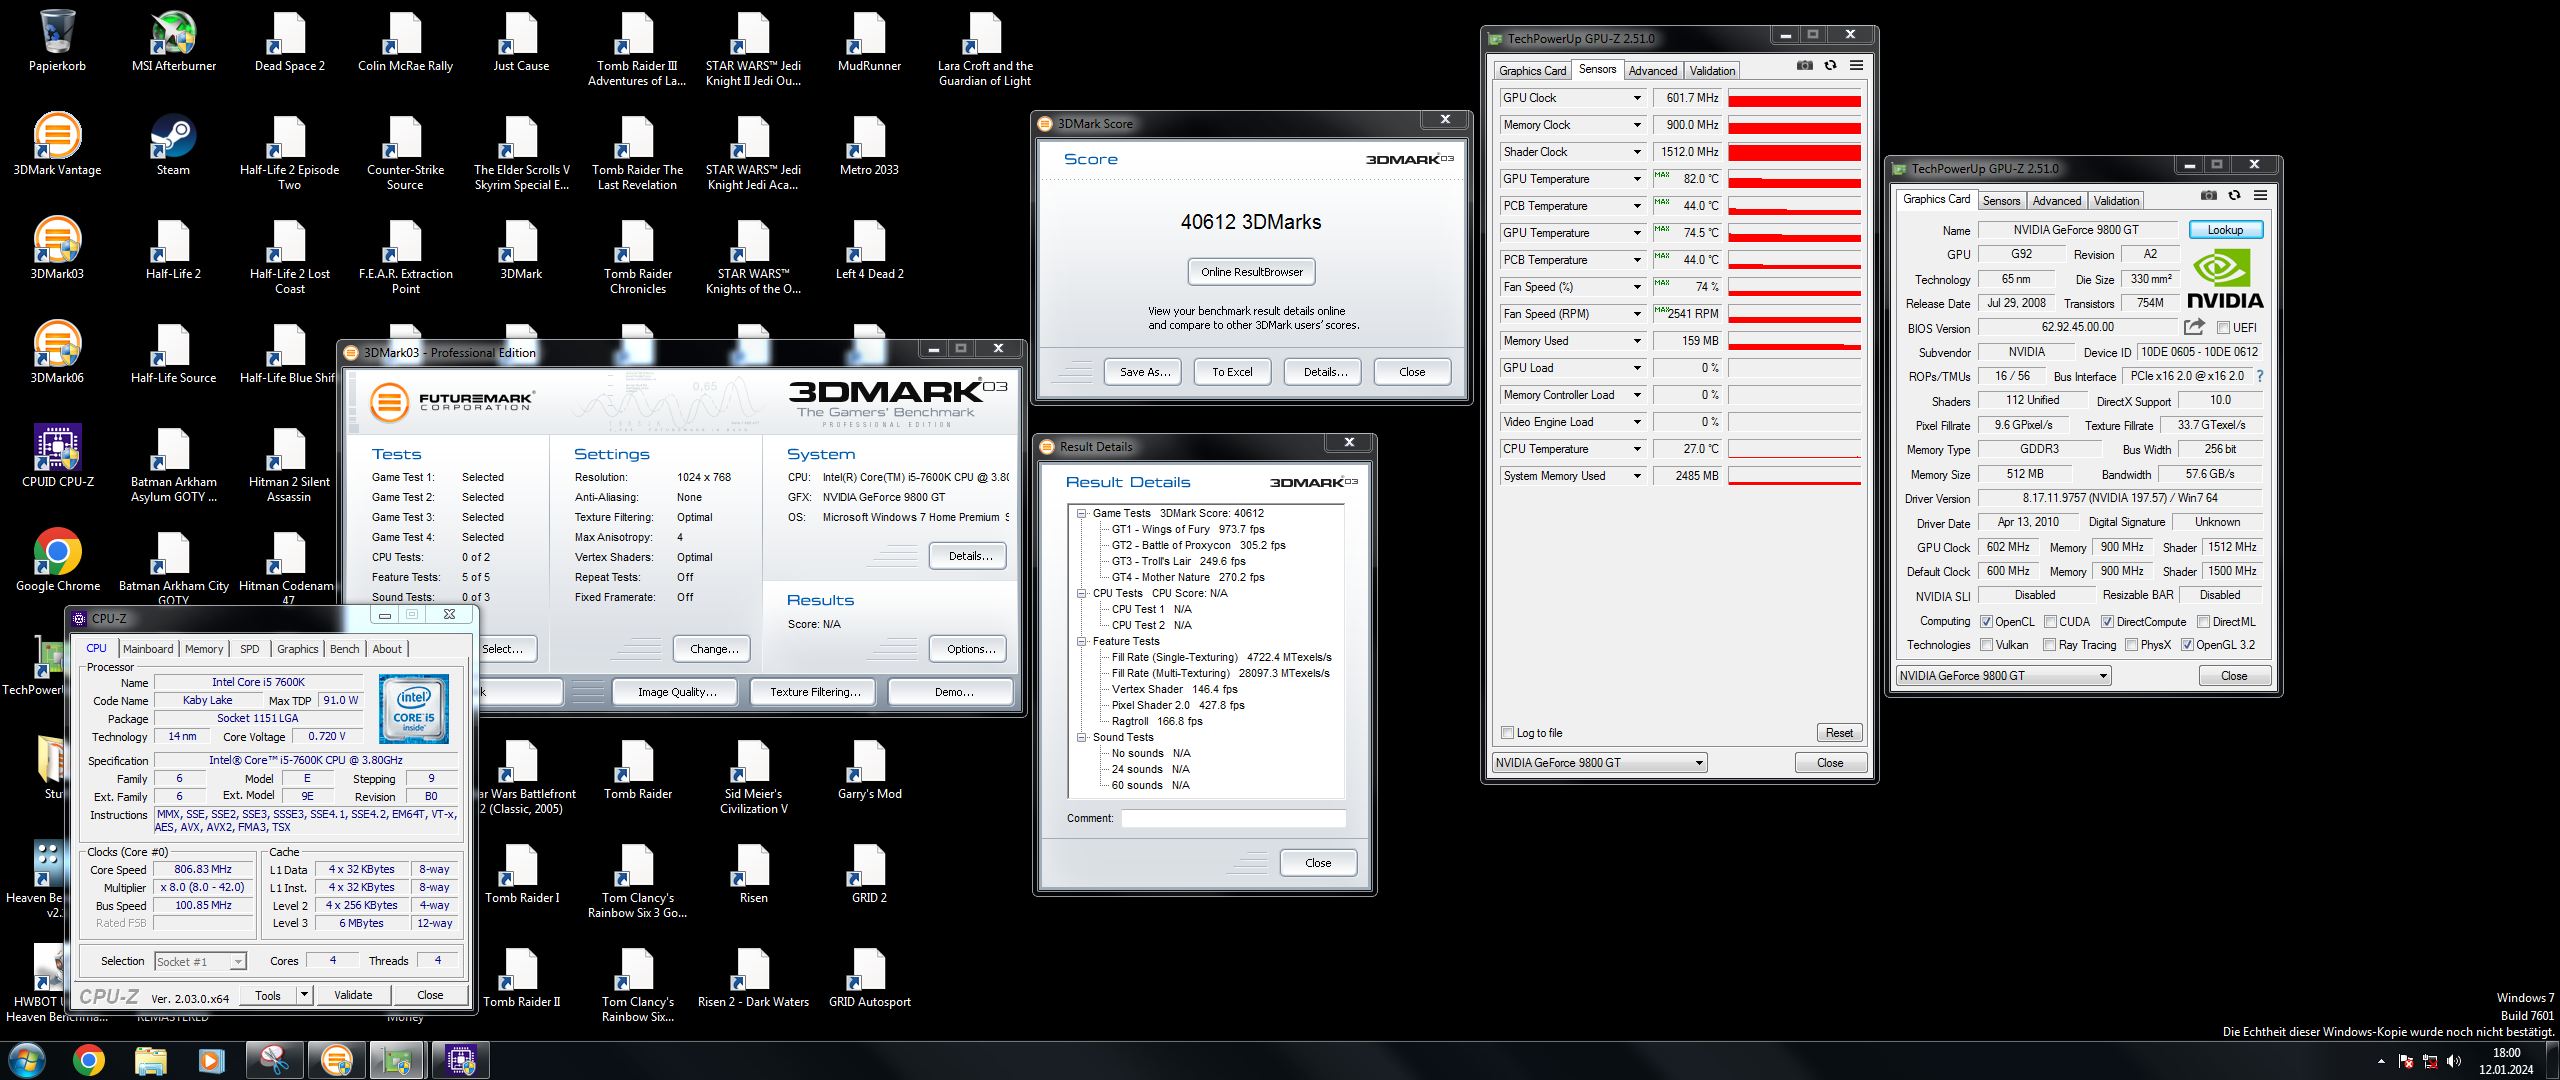Switch to the Mainboard tab in CPU-Z

tap(148, 649)
